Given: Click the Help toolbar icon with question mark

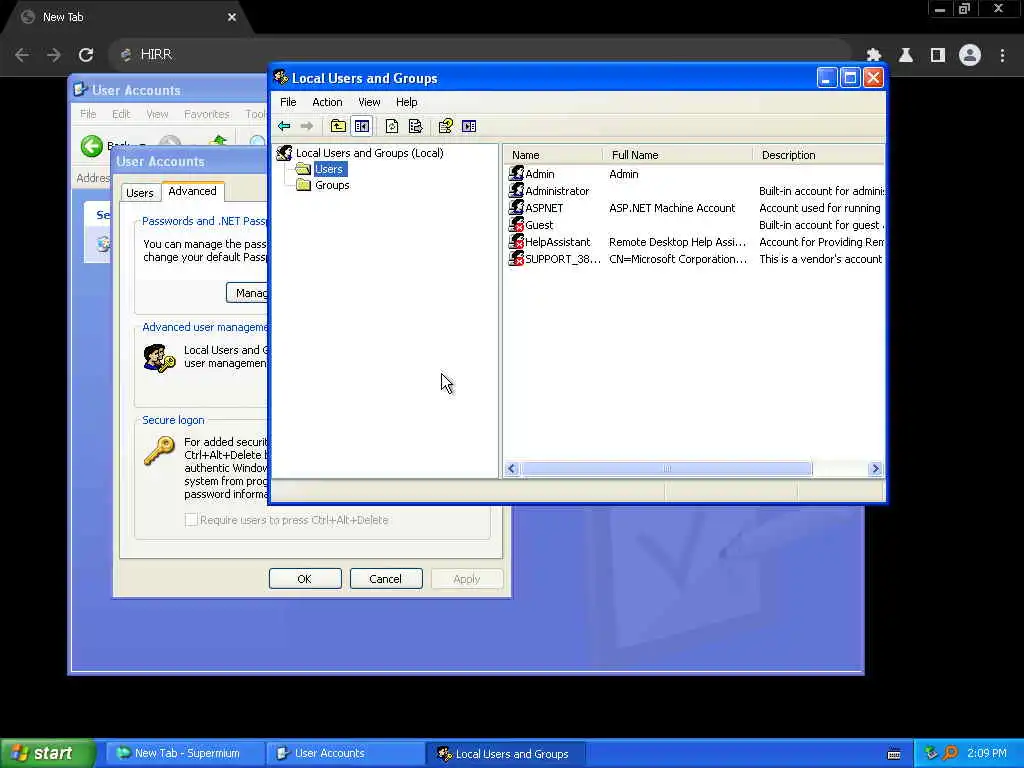Looking at the screenshot, I should pos(445,126).
